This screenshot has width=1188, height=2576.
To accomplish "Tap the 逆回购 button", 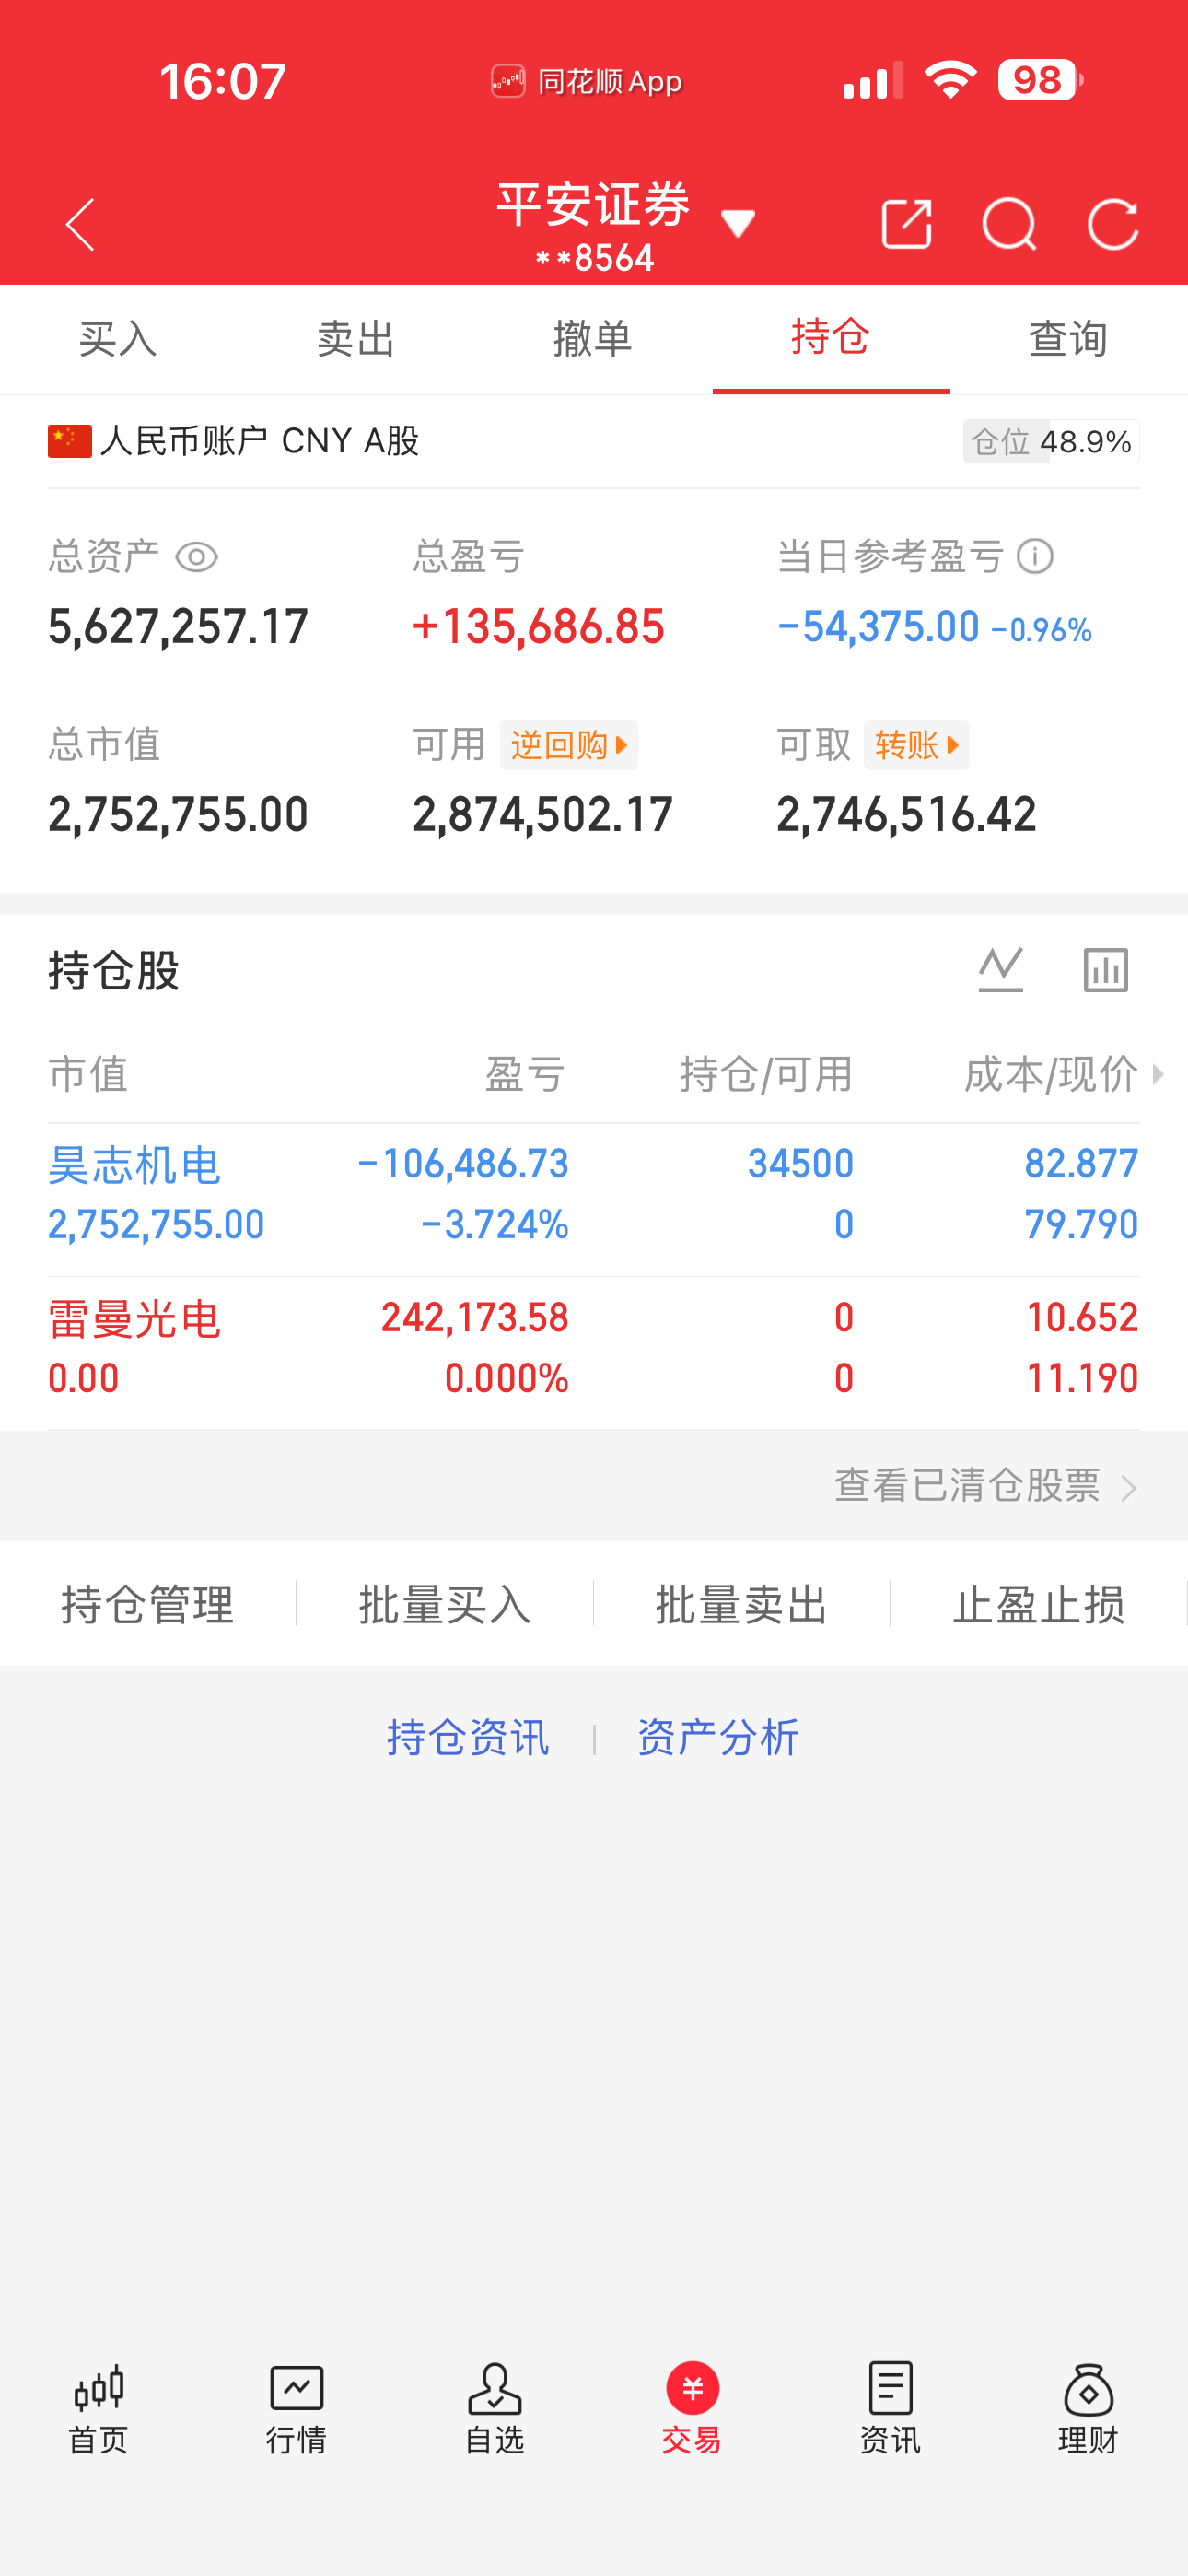I will click(569, 745).
